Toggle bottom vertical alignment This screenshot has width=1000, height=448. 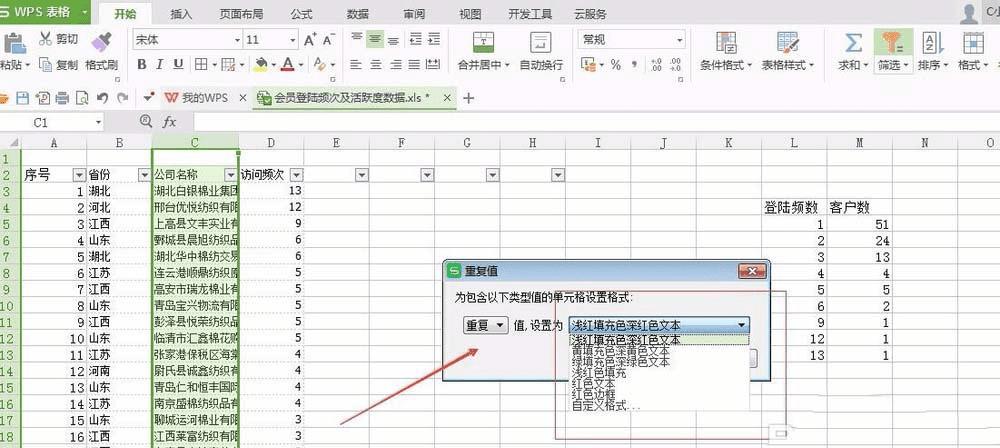(393, 40)
